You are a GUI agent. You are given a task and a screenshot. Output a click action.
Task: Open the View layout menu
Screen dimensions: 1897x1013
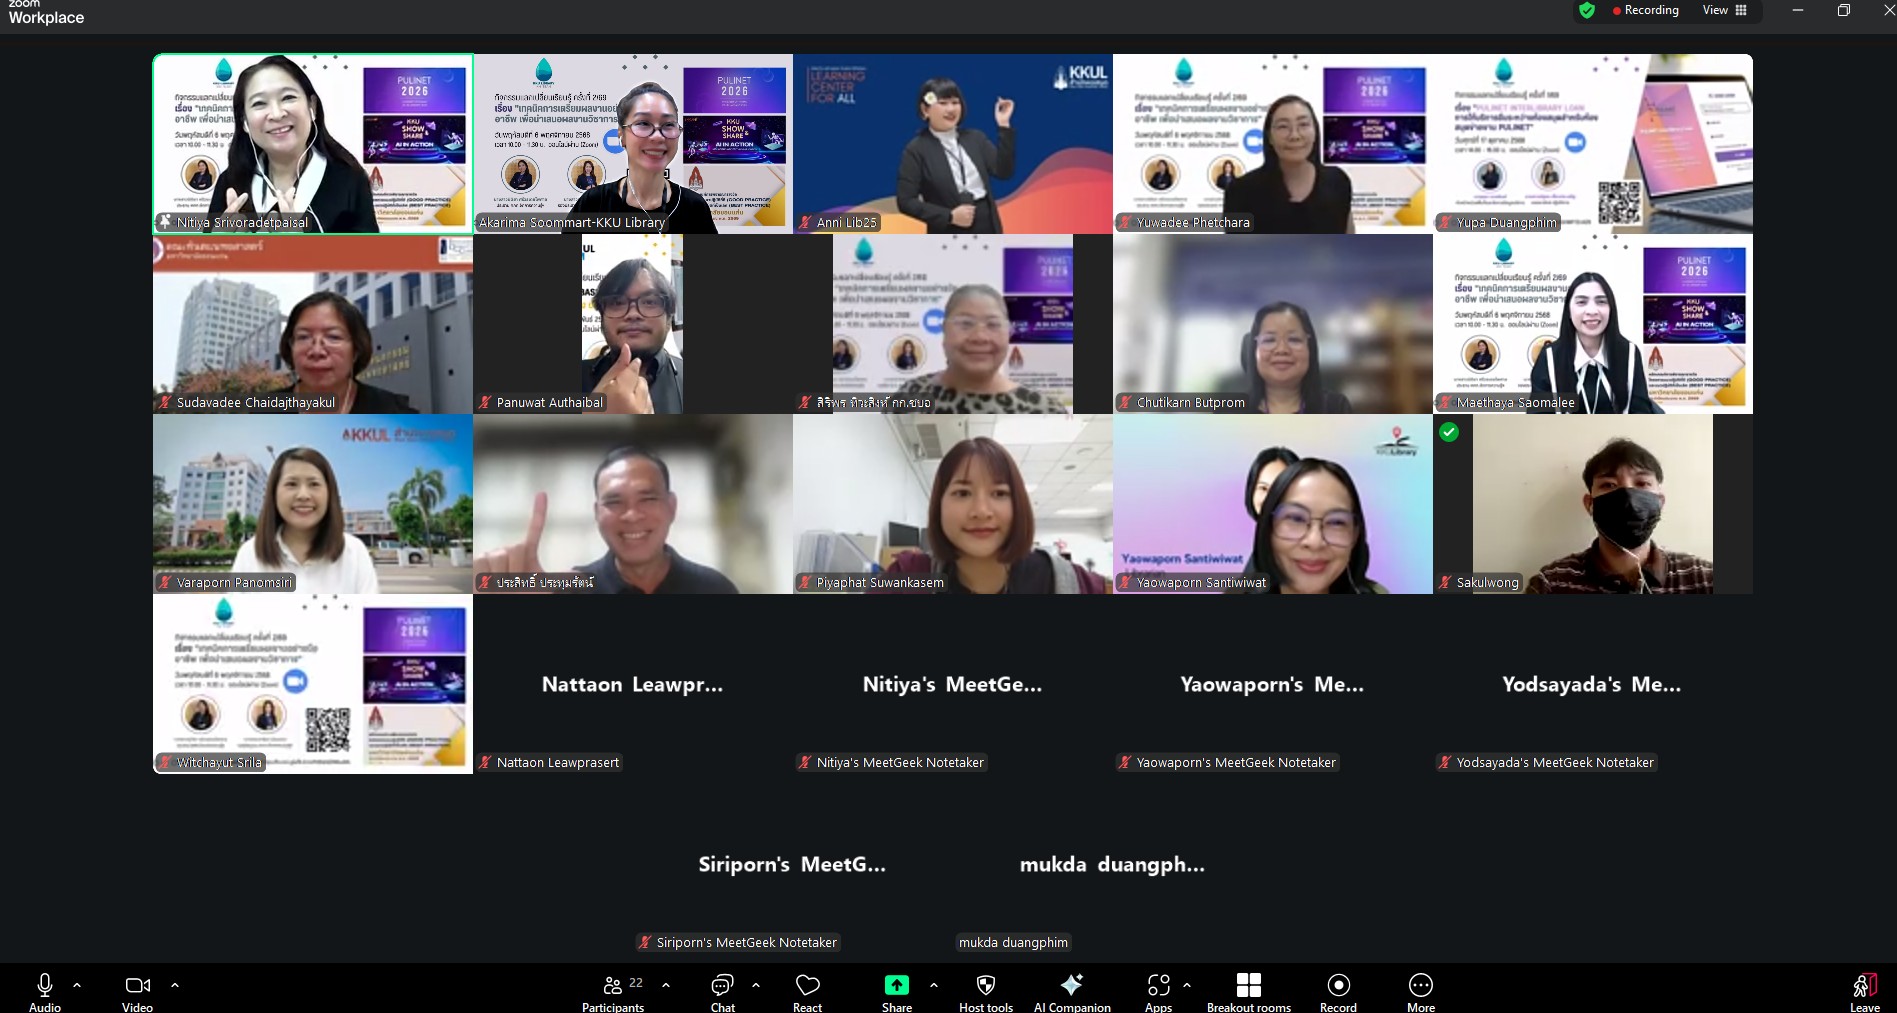(x=1725, y=10)
